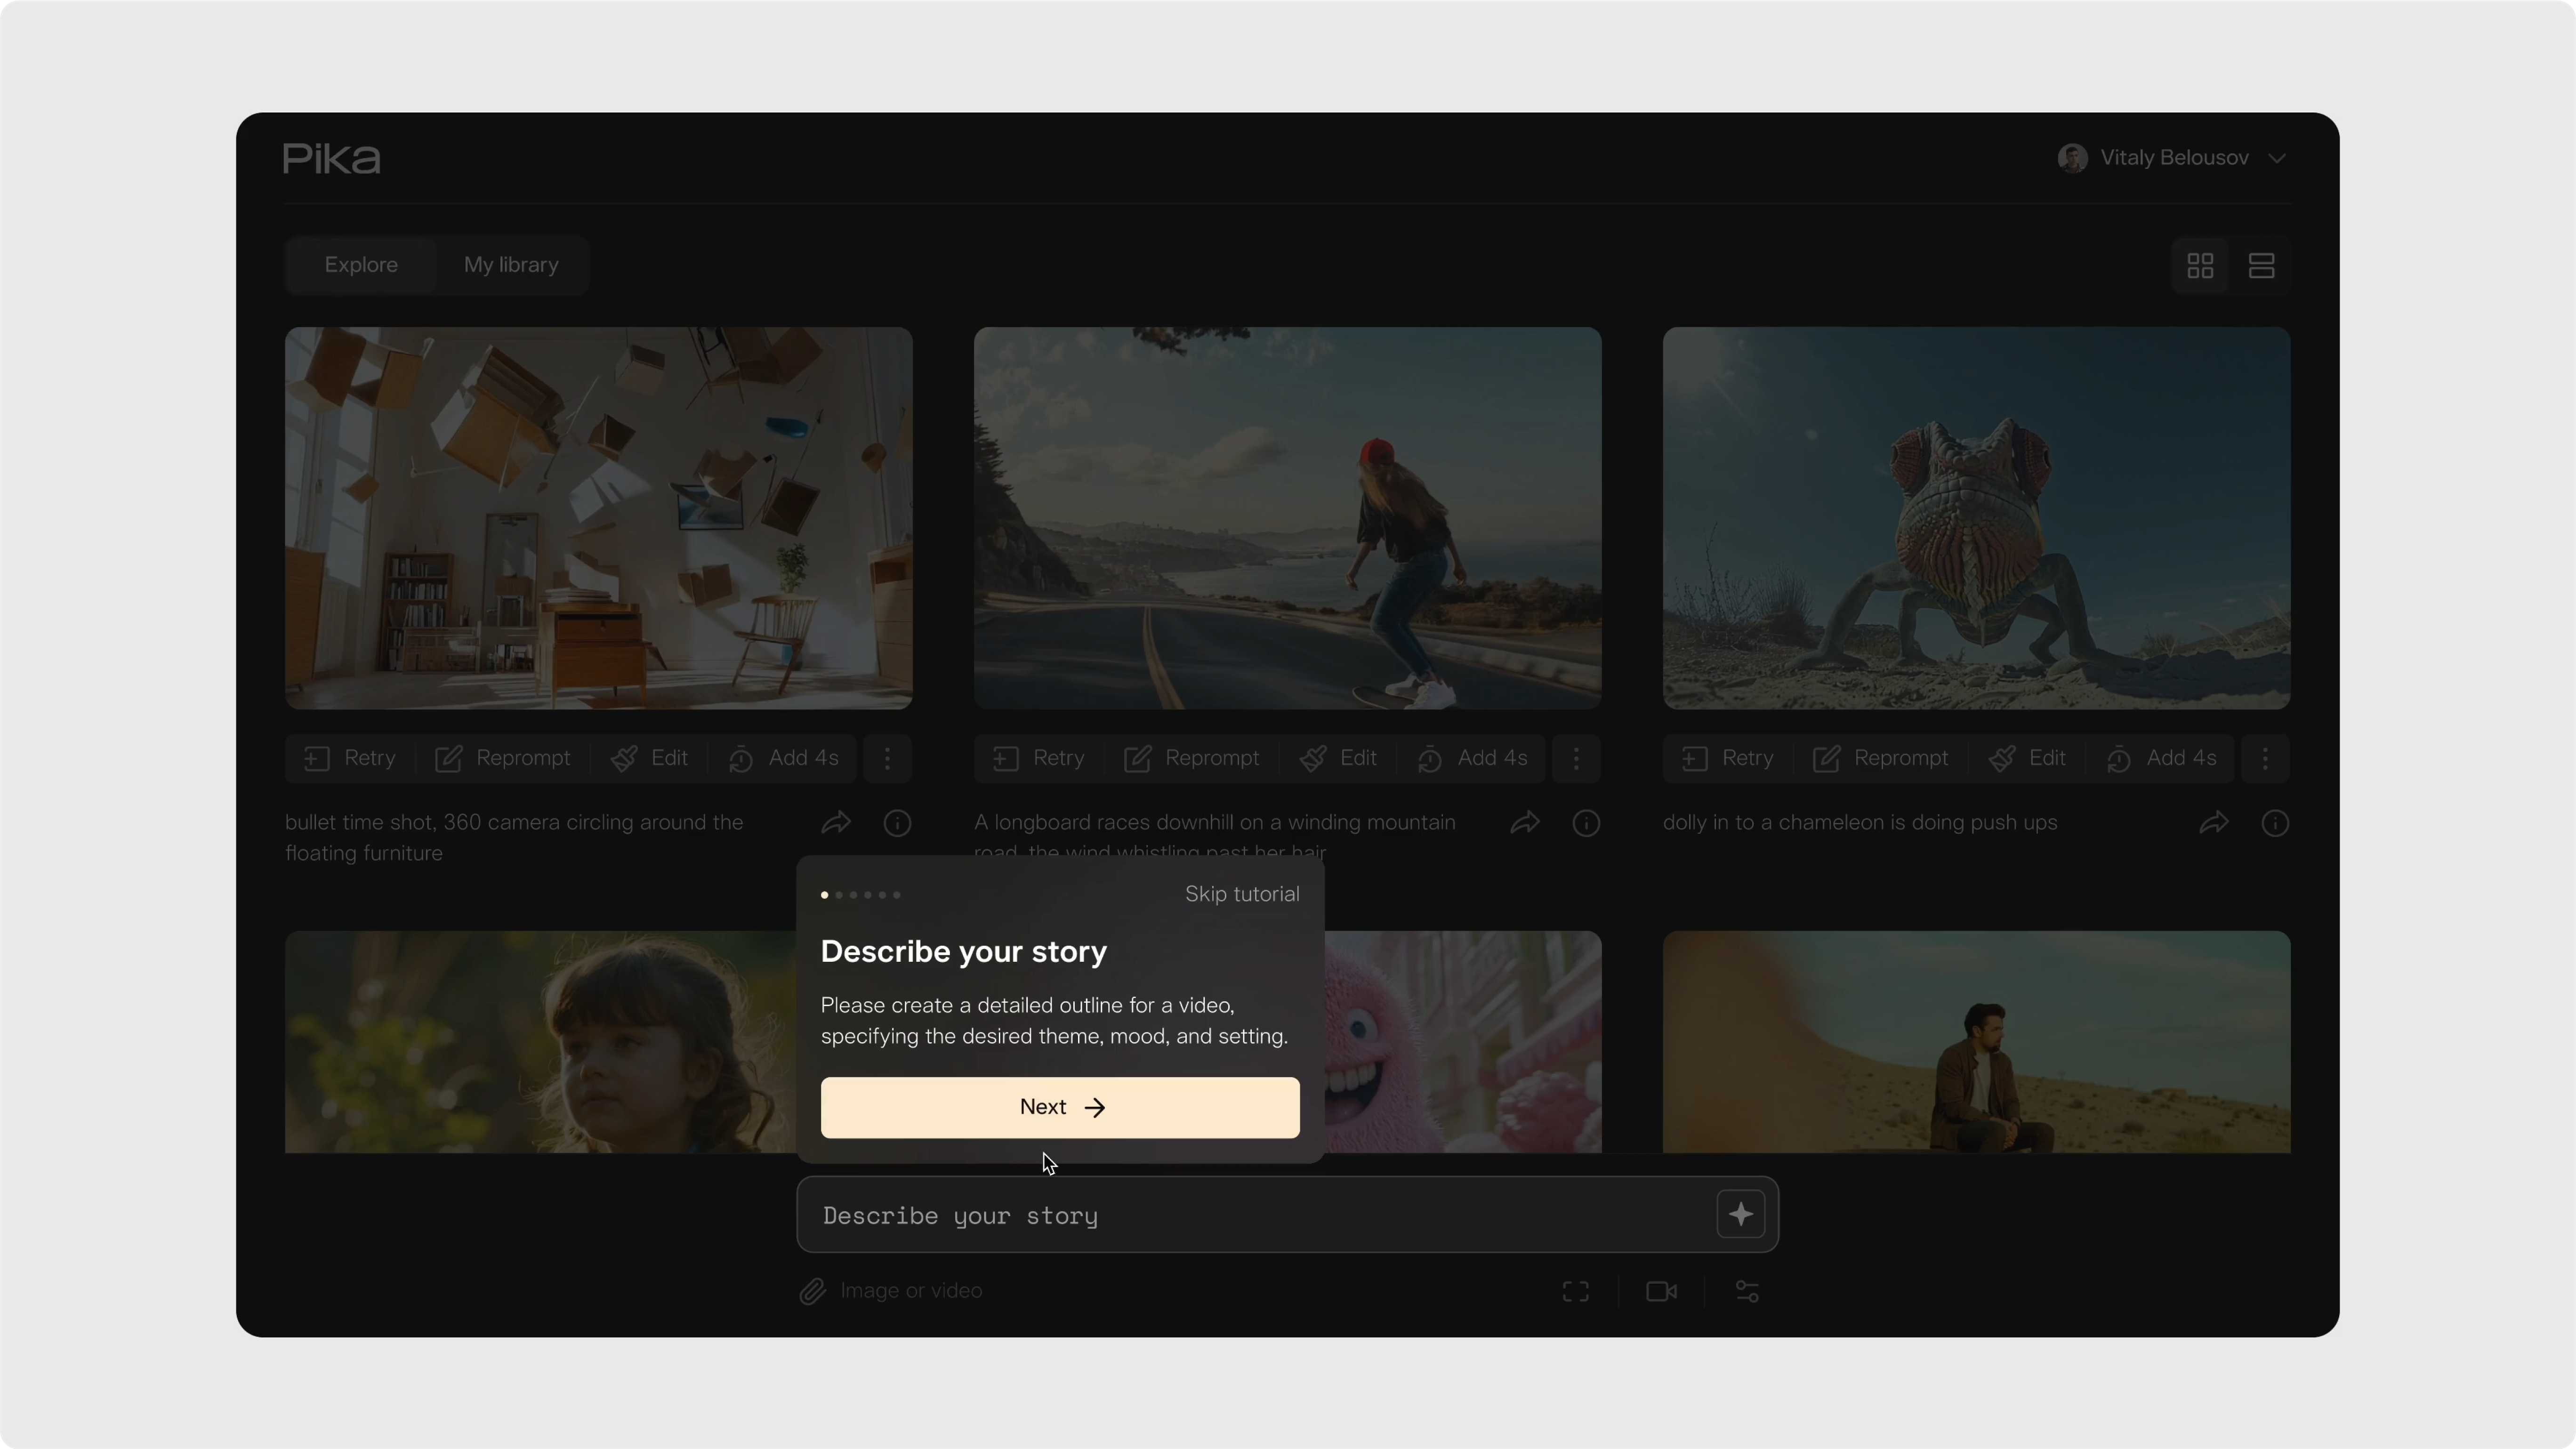
Task: Select the list view layout icon
Action: click(2261, 266)
